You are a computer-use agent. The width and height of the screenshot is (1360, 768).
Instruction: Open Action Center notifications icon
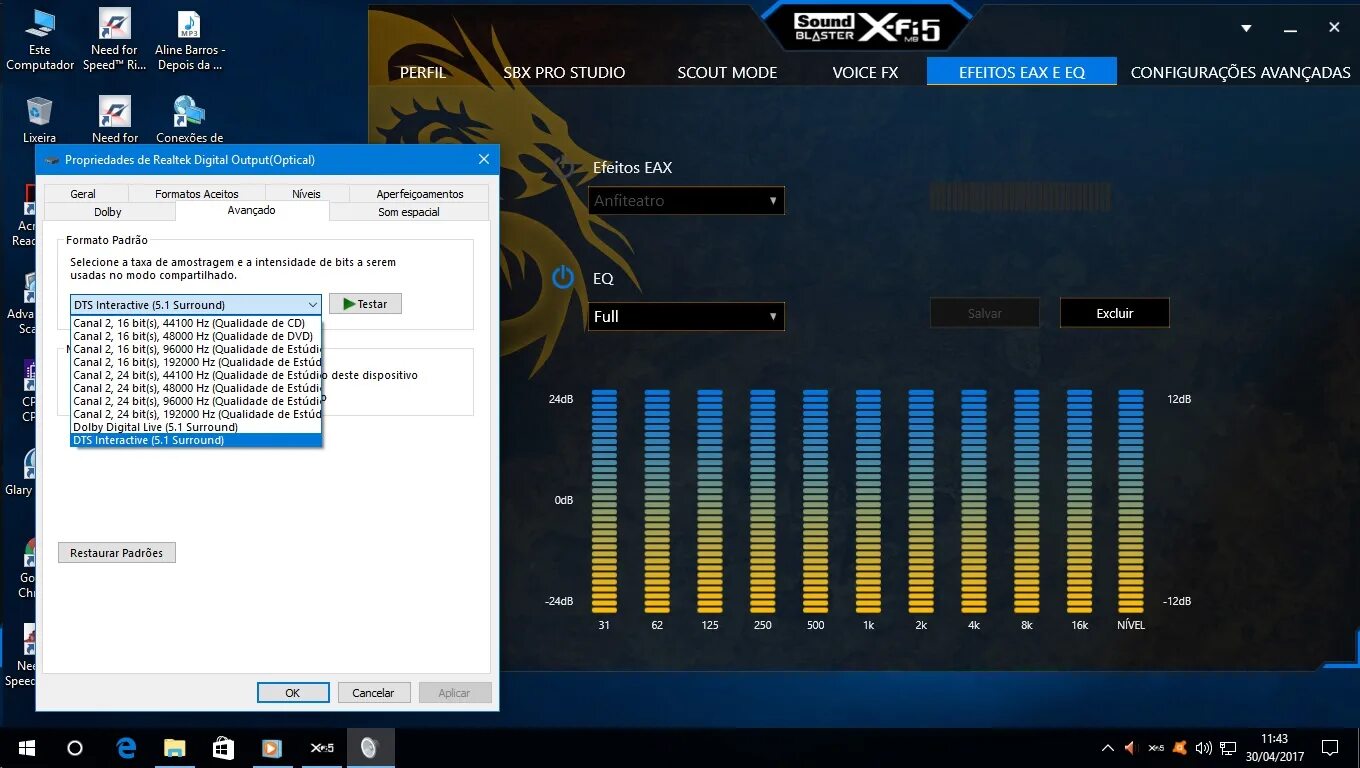(x=1330, y=748)
